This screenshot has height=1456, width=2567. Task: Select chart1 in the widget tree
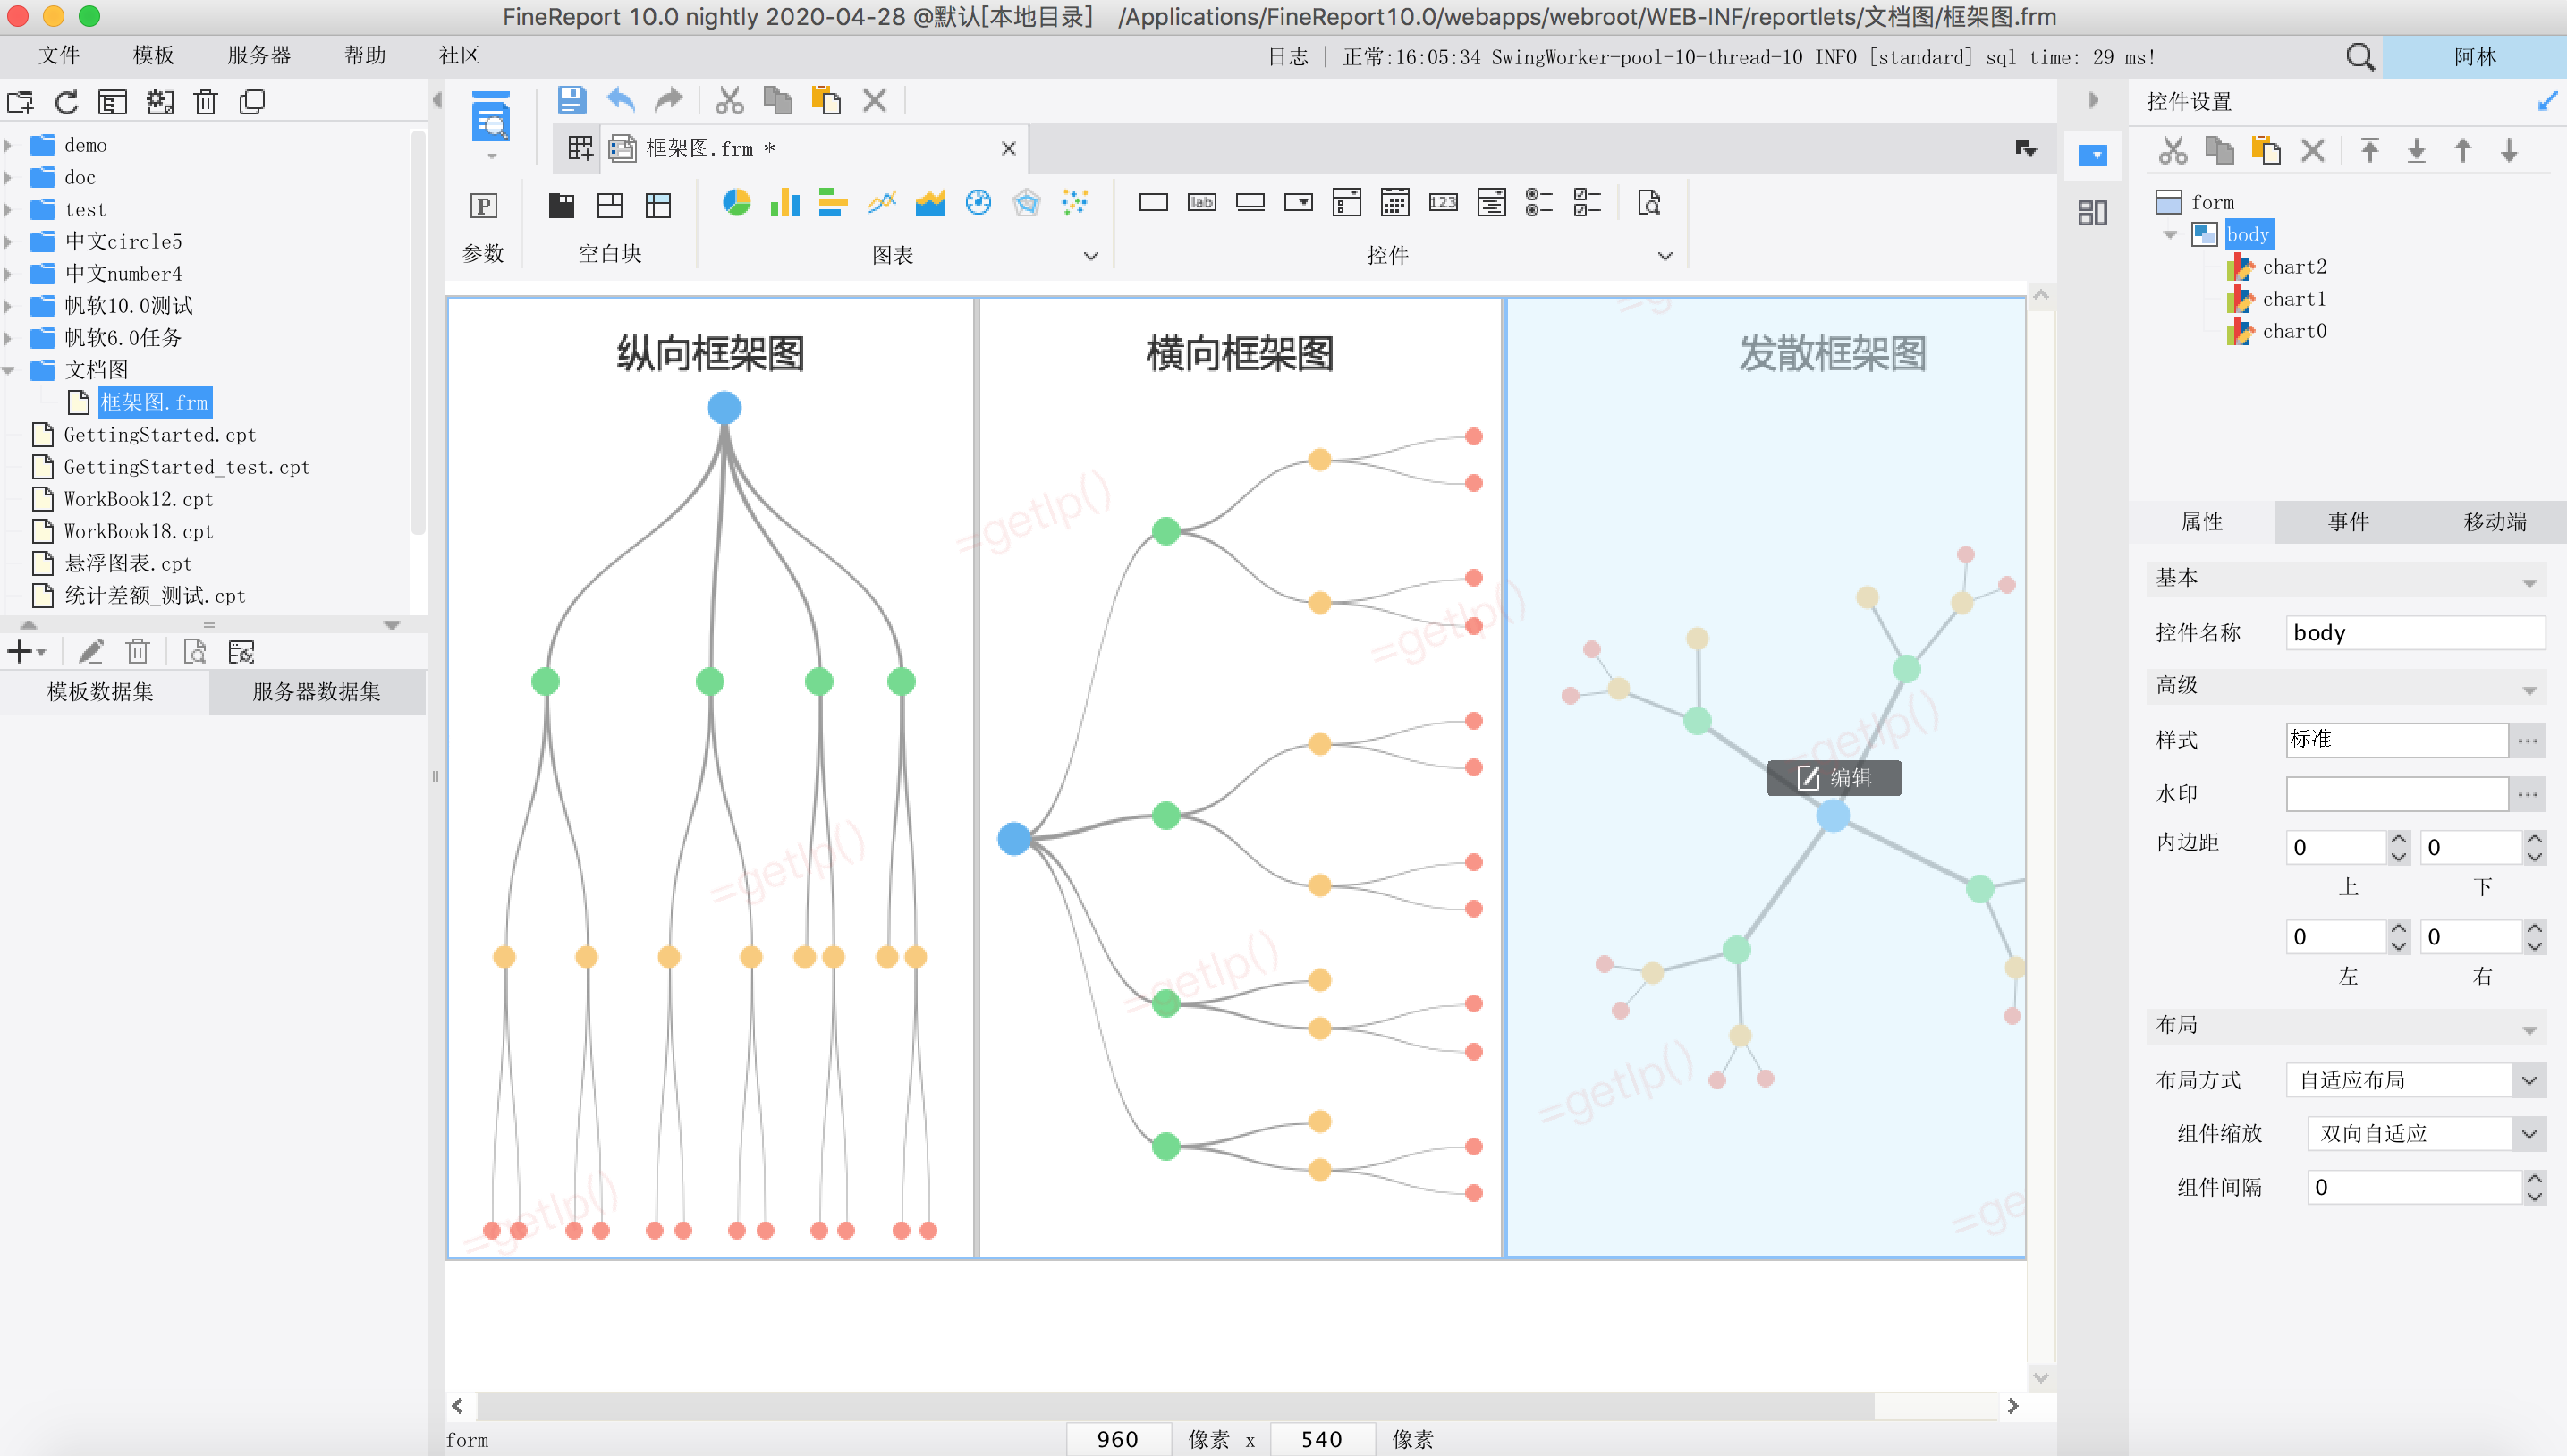2293,299
